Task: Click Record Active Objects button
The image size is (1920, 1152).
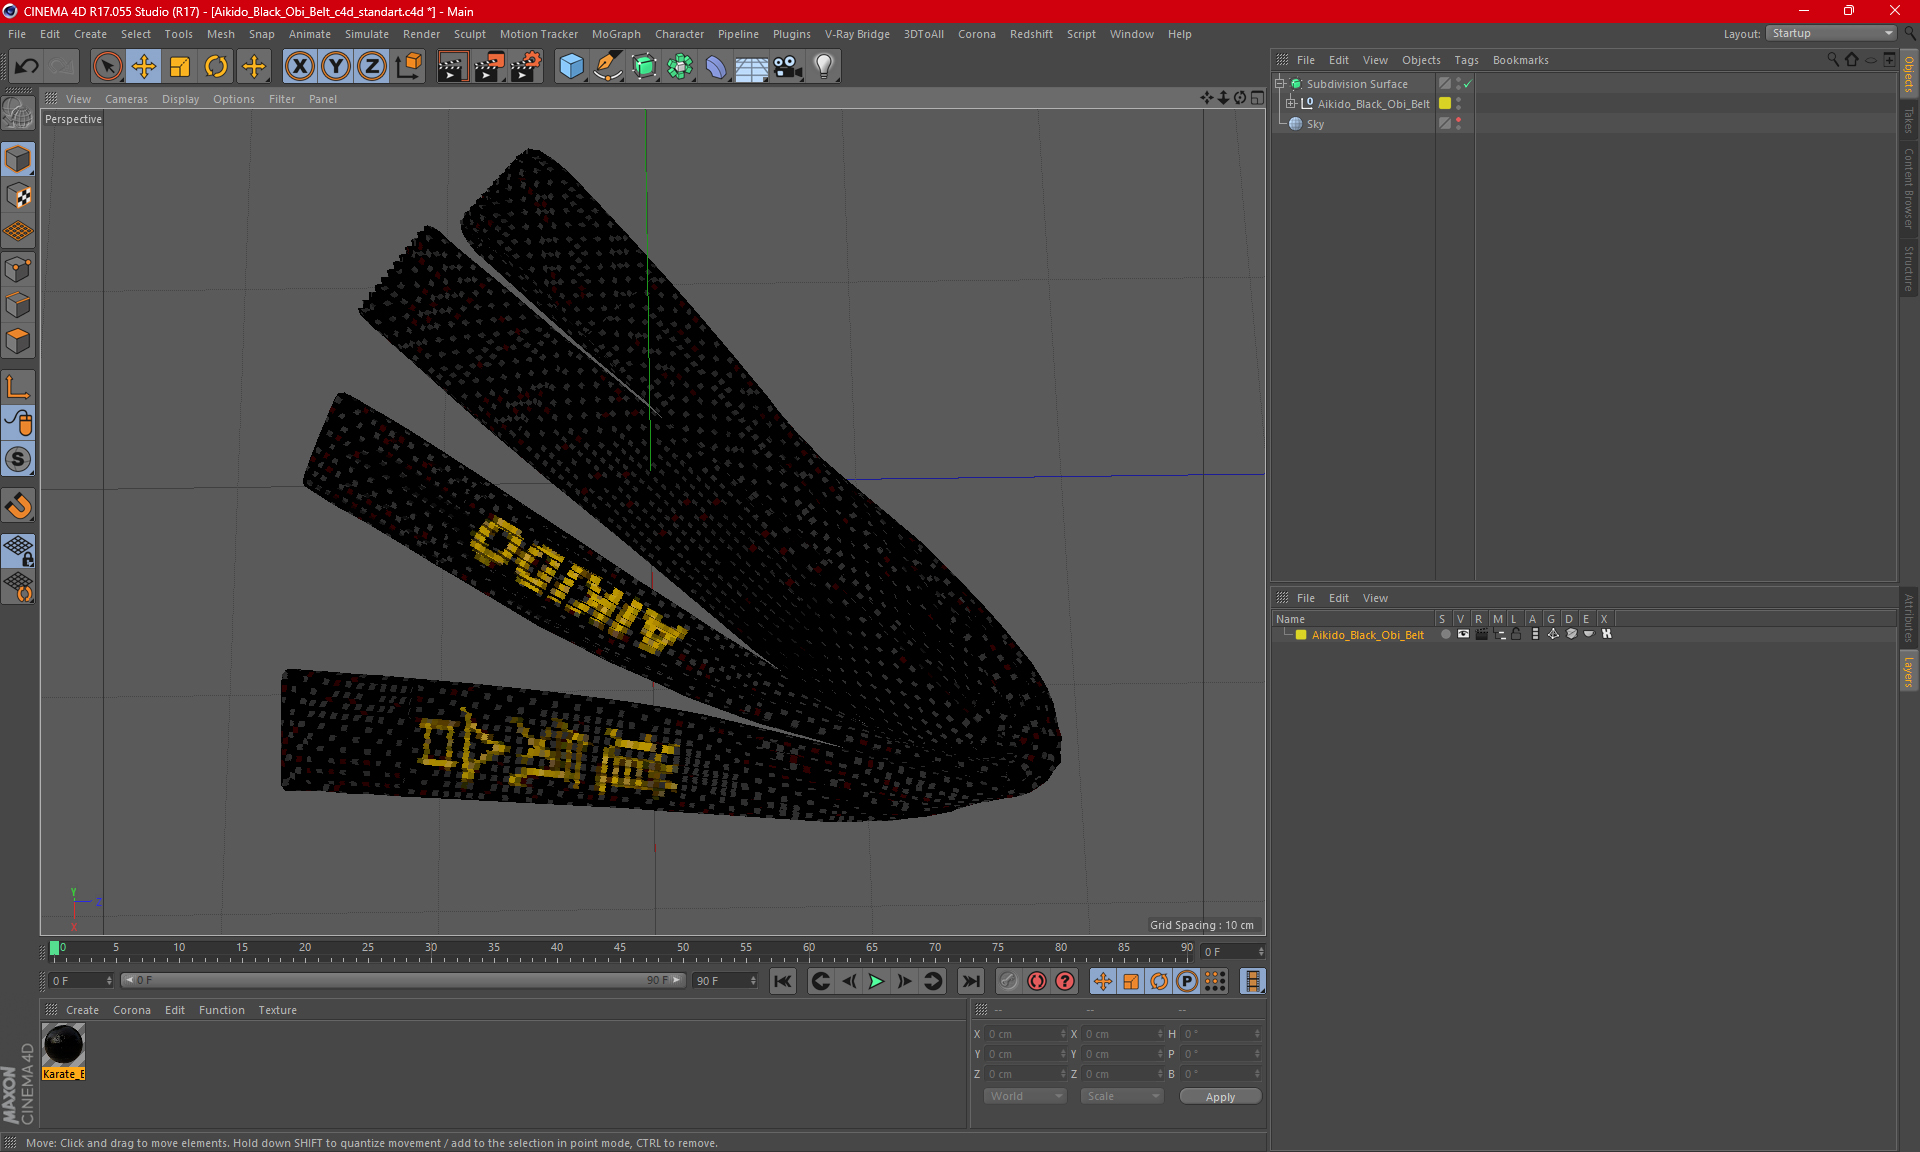Action: (1008, 981)
